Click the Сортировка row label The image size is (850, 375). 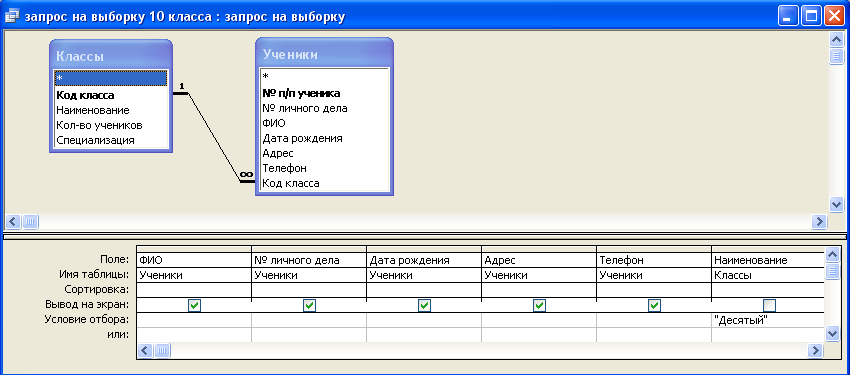click(x=96, y=289)
